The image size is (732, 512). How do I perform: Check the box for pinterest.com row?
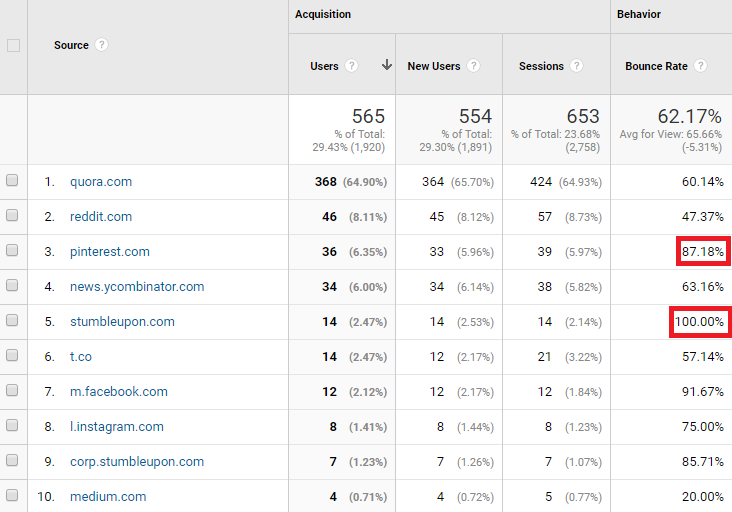(12, 250)
